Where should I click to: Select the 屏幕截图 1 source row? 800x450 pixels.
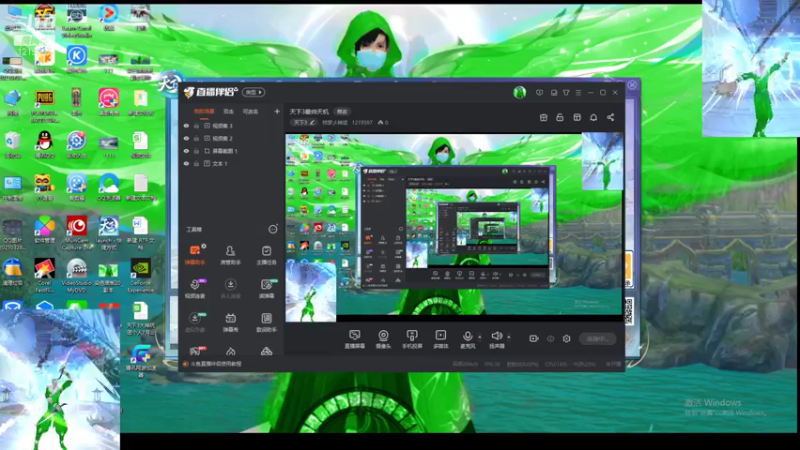pos(232,151)
